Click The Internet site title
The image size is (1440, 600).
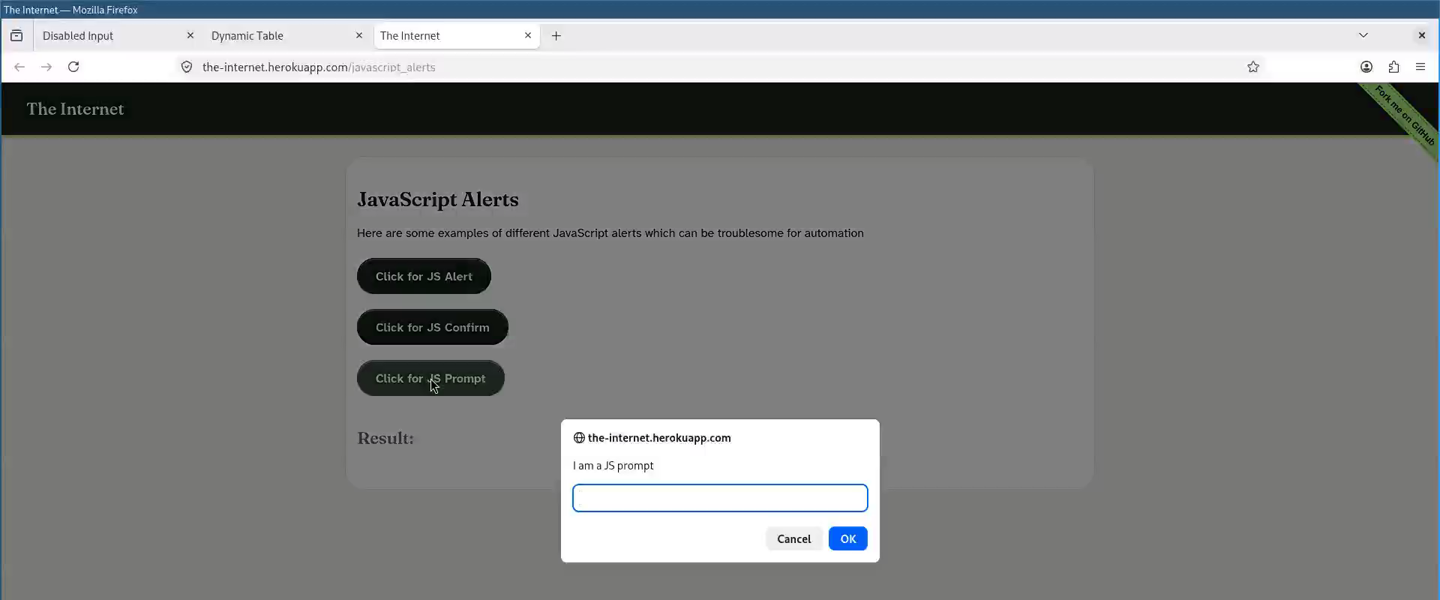point(75,109)
